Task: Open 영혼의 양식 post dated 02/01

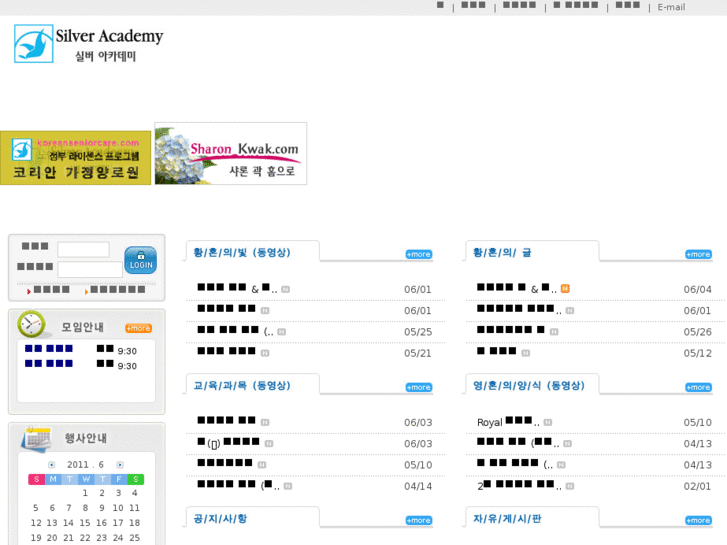Action: tap(519, 485)
